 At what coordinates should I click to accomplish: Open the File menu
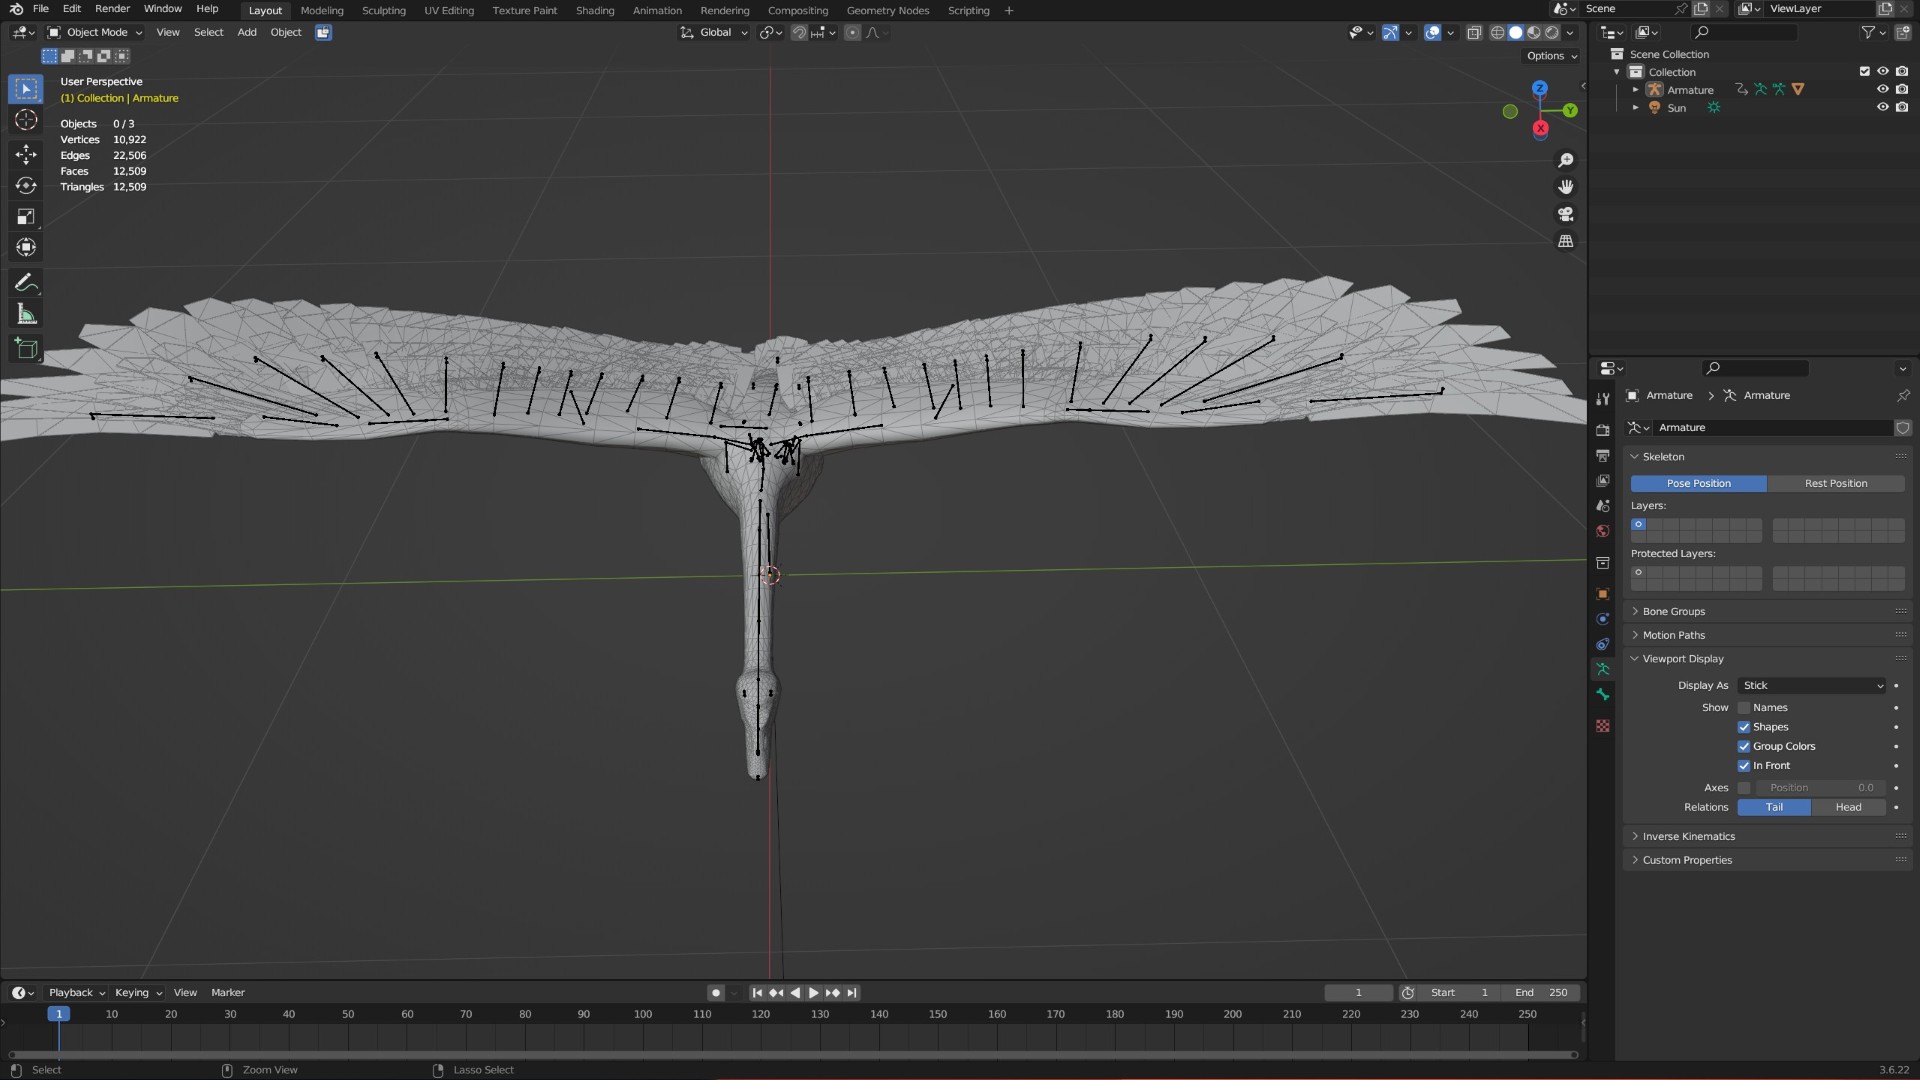[x=41, y=9]
